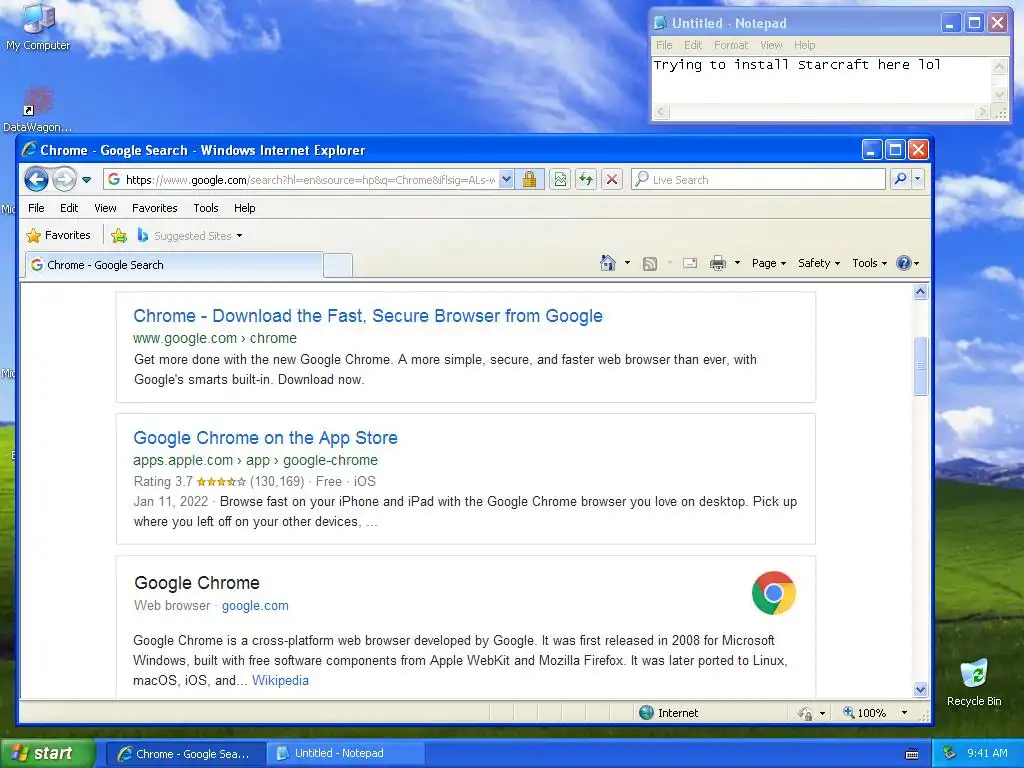Open the Help menu in Internet Explorer

(245, 208)
